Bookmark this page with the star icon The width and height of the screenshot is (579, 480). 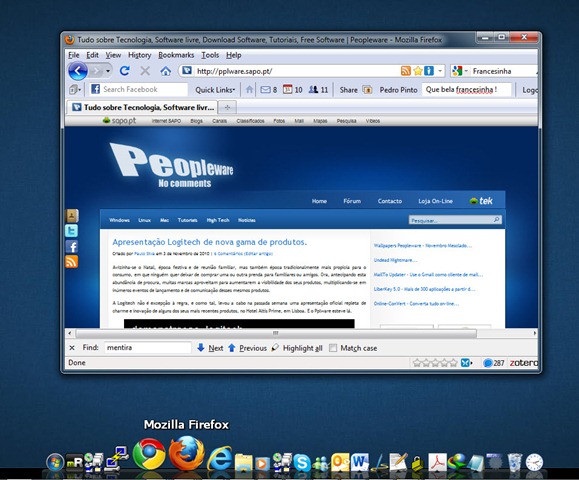[418, 71]
